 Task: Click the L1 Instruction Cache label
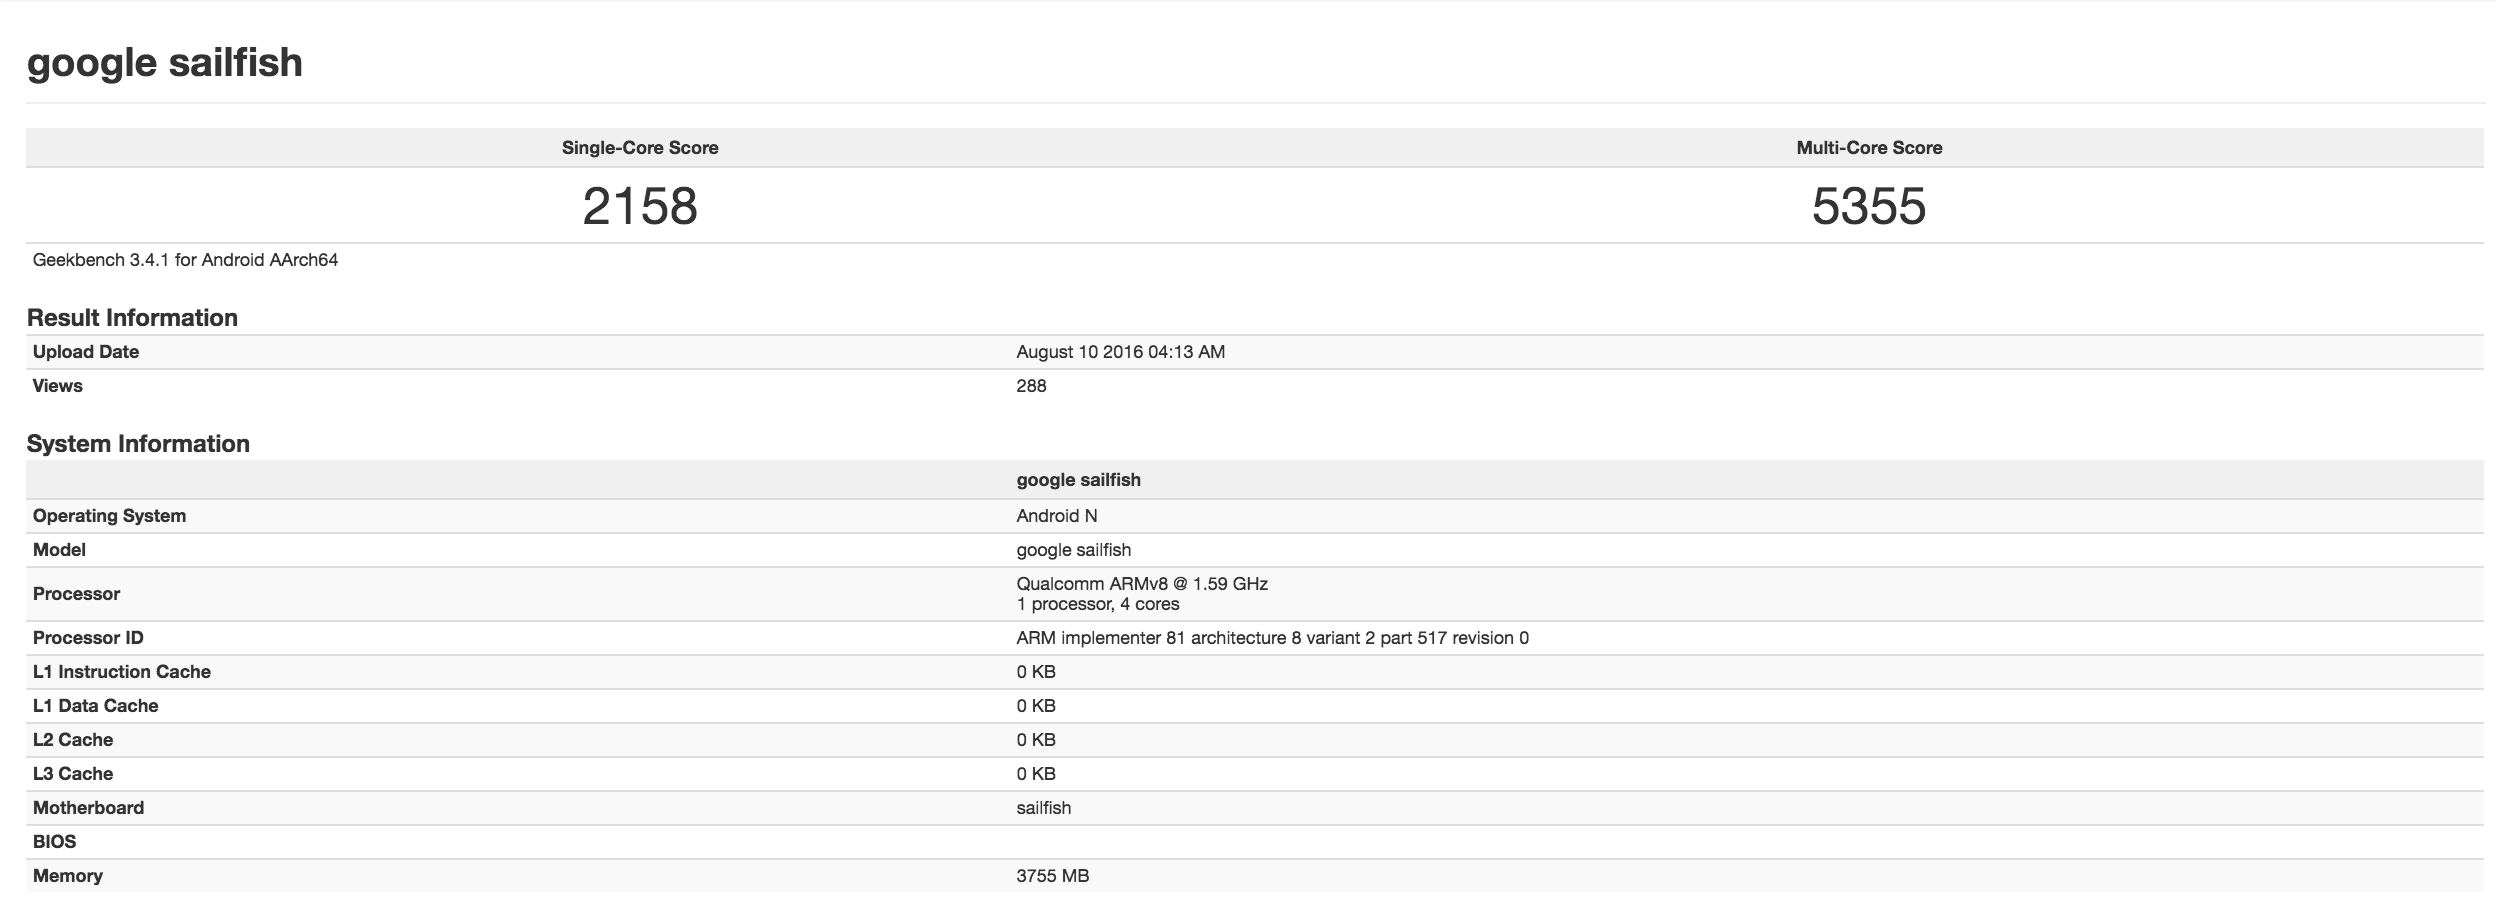(x=122, y=672)
